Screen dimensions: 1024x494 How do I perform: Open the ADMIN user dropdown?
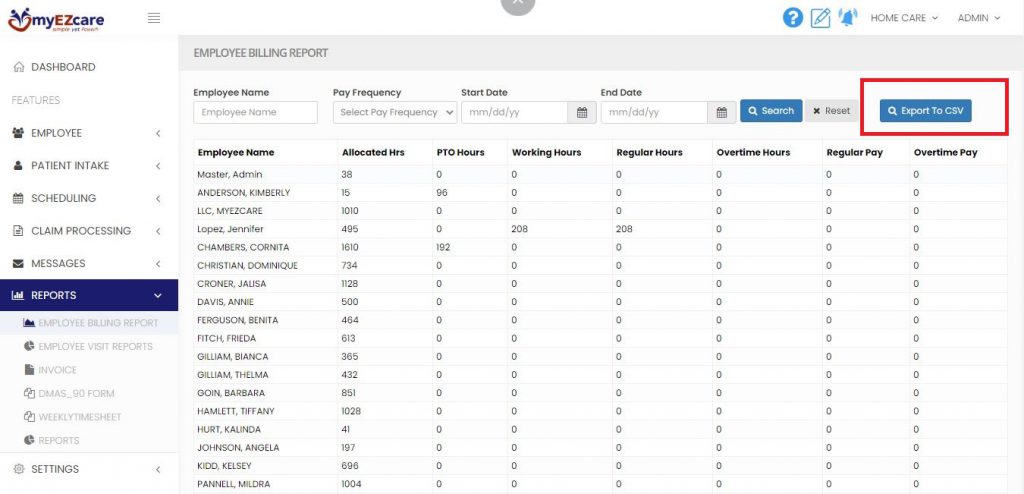979,18
